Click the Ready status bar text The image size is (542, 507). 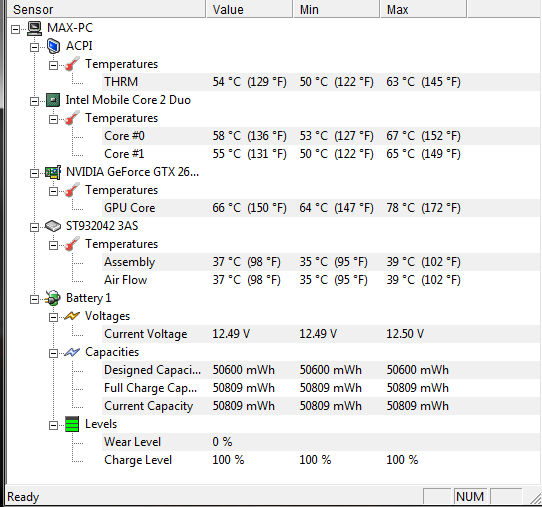coord(23,497)
